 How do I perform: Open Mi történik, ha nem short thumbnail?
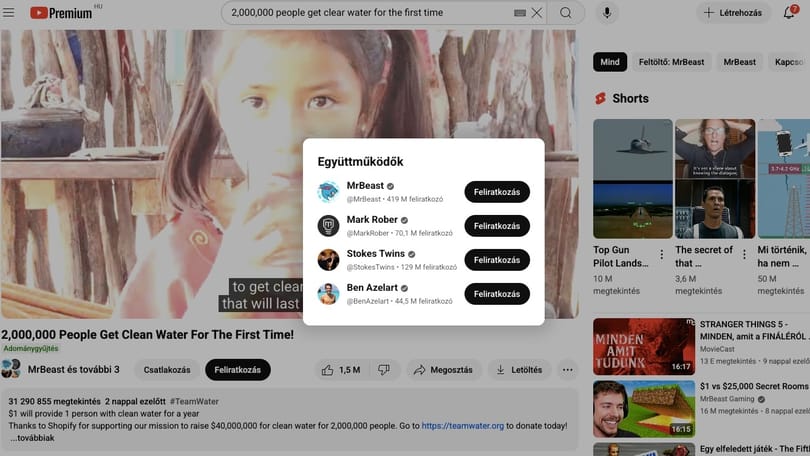coord(784,179)
